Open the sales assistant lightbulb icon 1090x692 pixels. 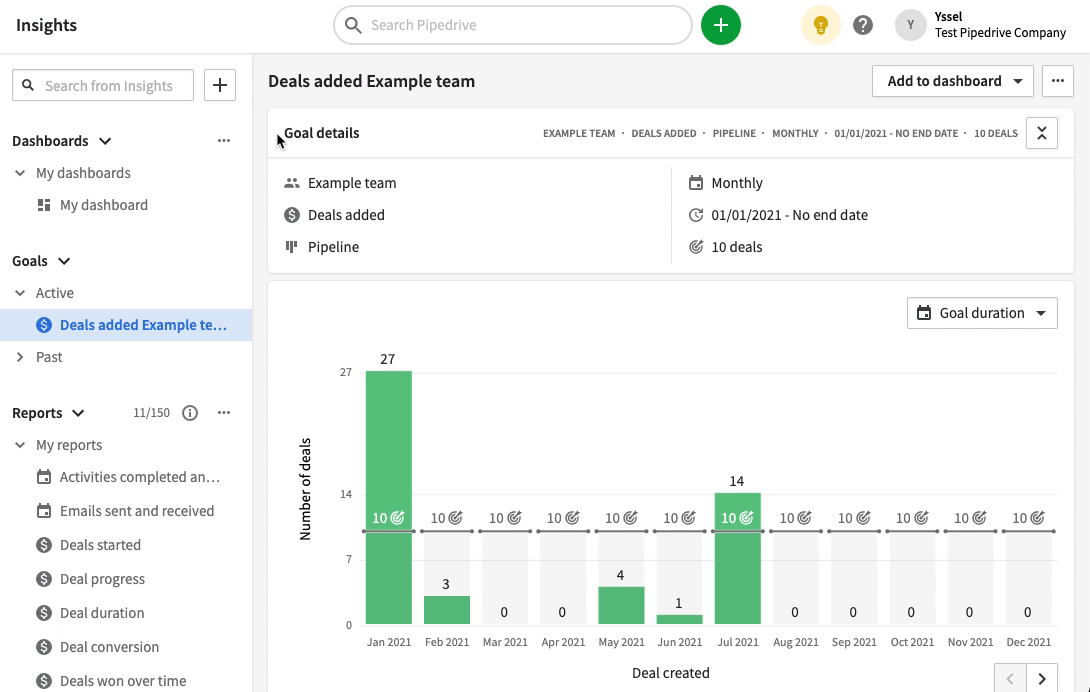click(821, 25)
